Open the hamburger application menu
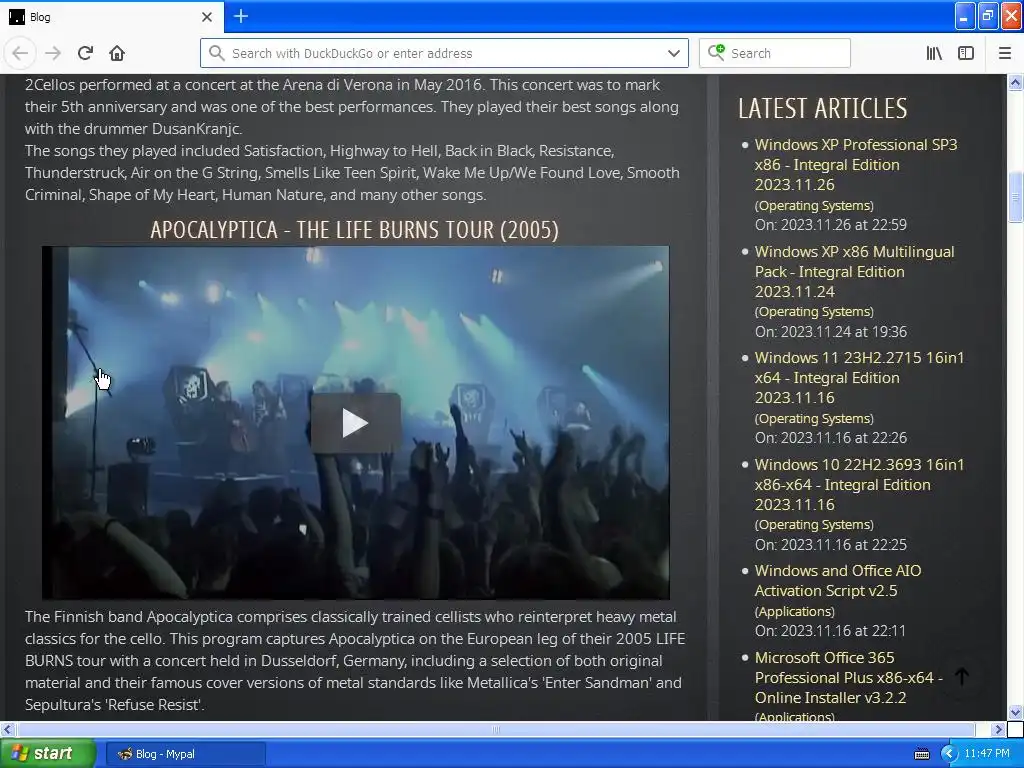This screenshot has height=768, width=1024. [1004, 53]
